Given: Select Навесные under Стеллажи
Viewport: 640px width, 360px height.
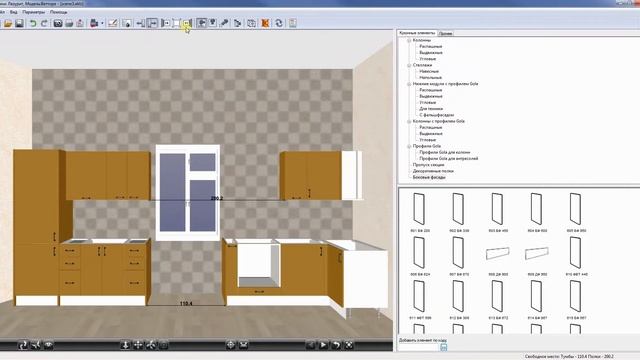Looking at the screenshot, I should pos(429,71).
